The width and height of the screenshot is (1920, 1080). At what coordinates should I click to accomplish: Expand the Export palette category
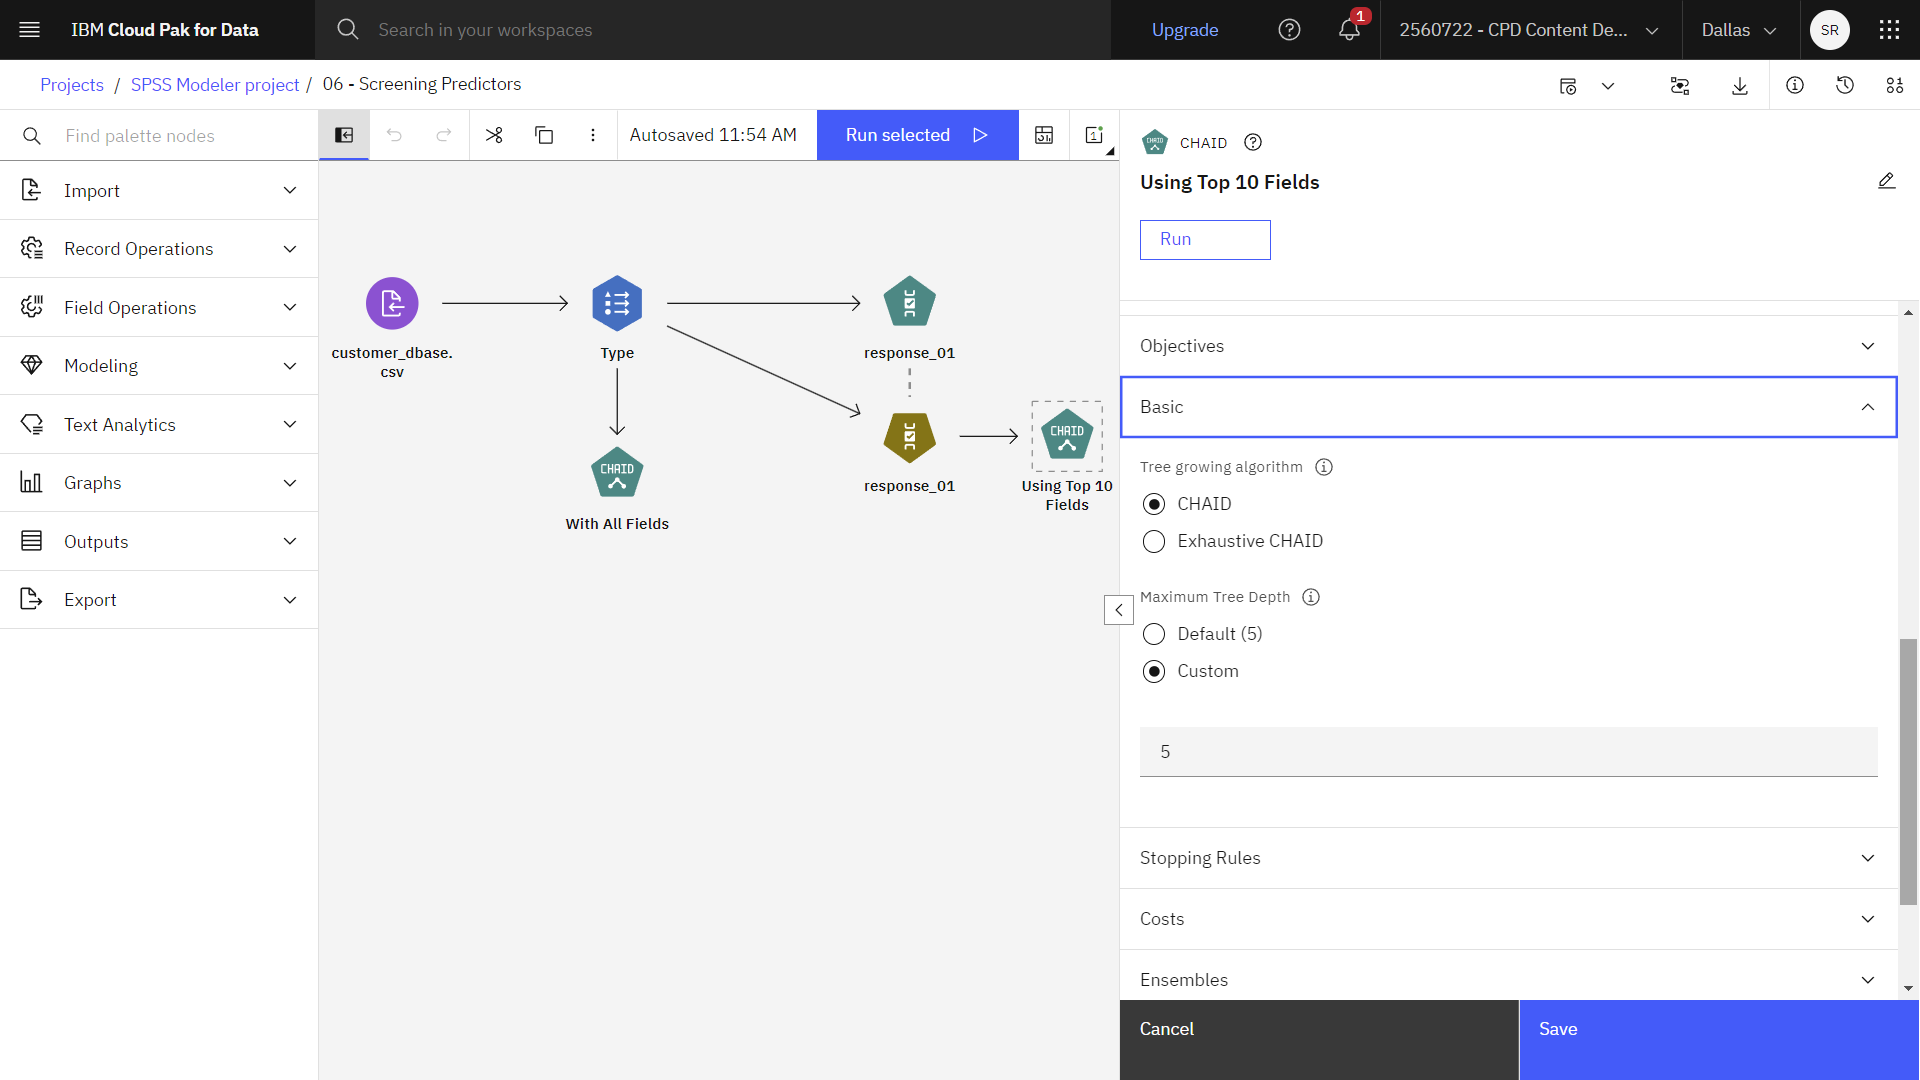click(x=159, y=600)
